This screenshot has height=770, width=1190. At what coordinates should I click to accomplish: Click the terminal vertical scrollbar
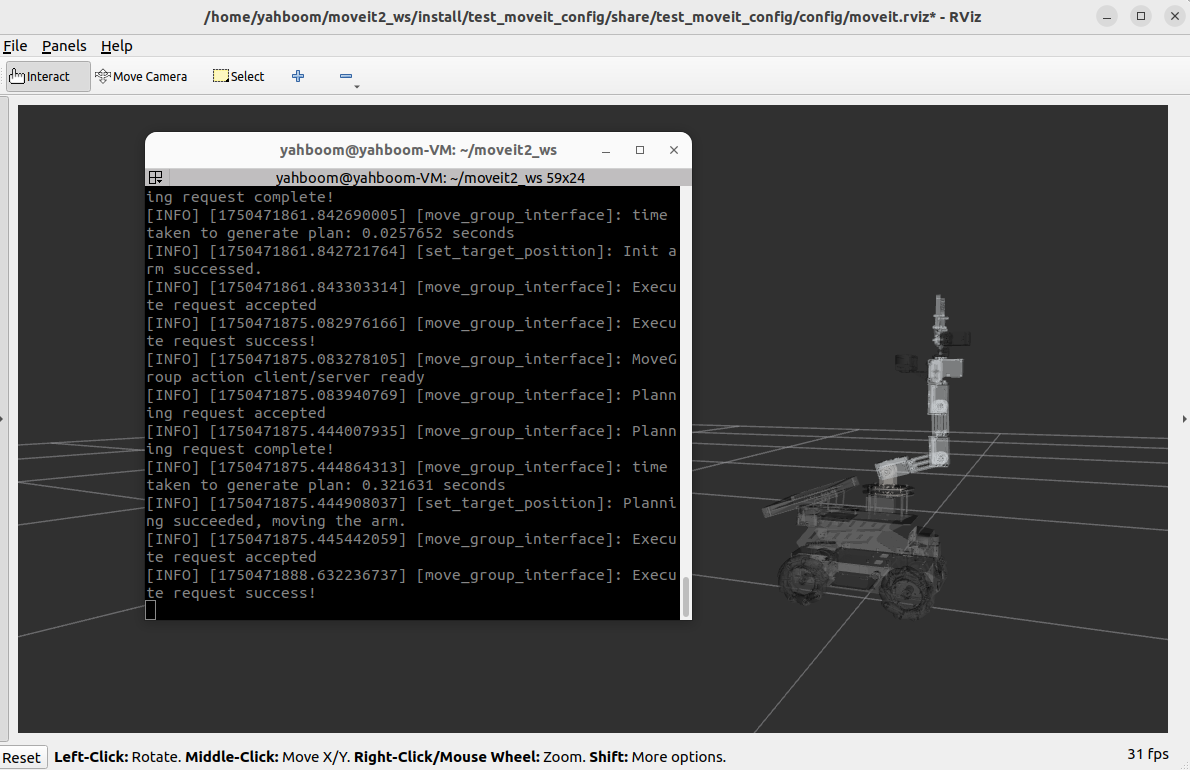tap(686, 596)
